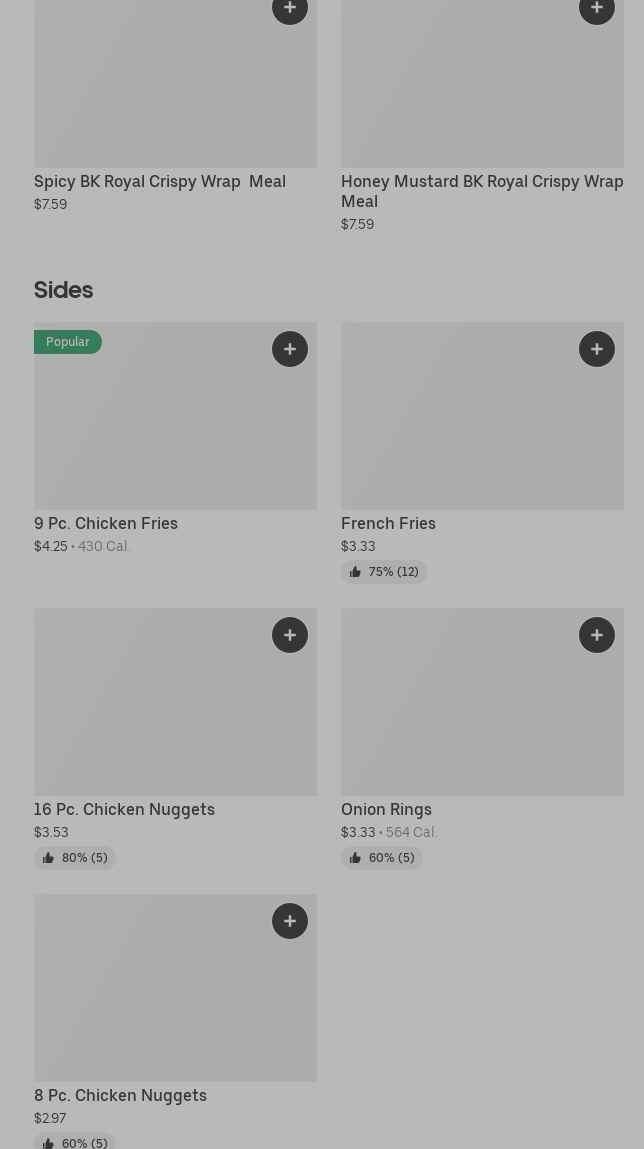
Task: Add 16 Pc. Chicken Nuggets to order
Action: coord(290,635)
